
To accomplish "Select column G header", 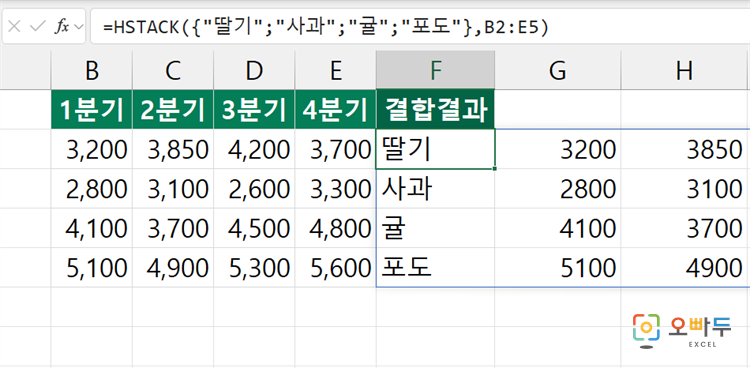I will tap(558, 70).
